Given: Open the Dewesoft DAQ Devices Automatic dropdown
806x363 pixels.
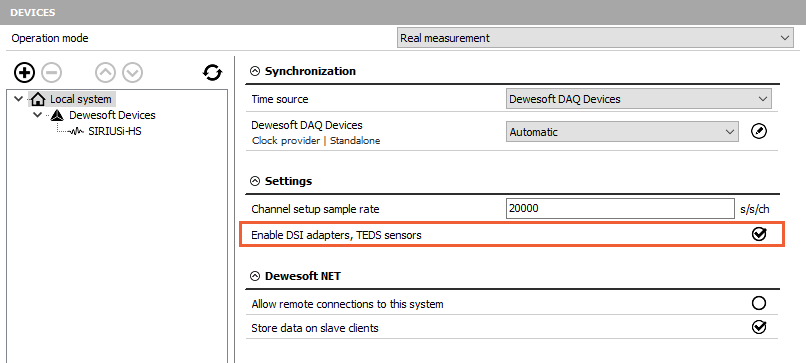Looking at the screenshot, I should click(x=622, y=132).
